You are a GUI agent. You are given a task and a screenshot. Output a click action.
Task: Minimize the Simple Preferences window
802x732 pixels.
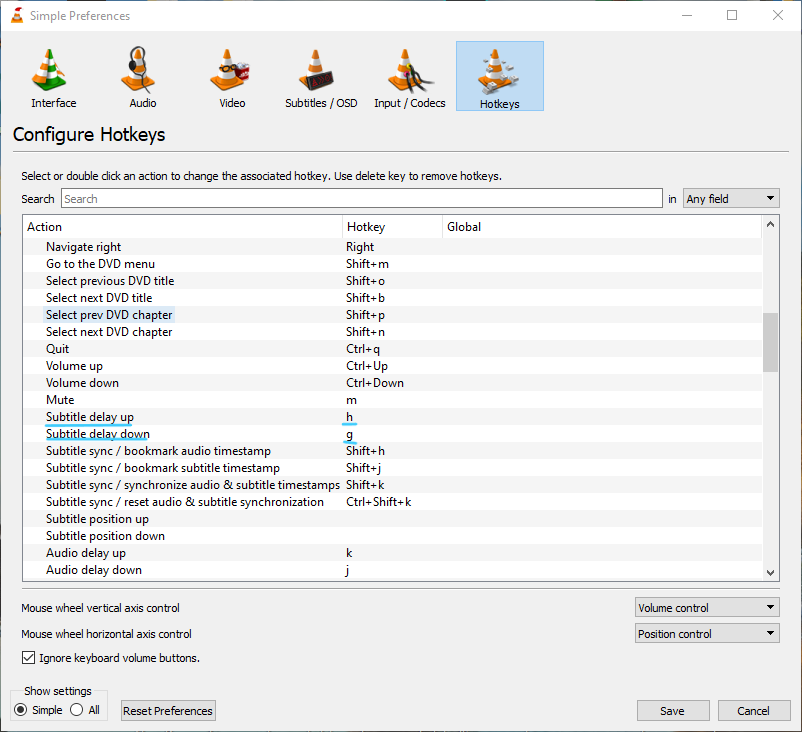[687, 15]
